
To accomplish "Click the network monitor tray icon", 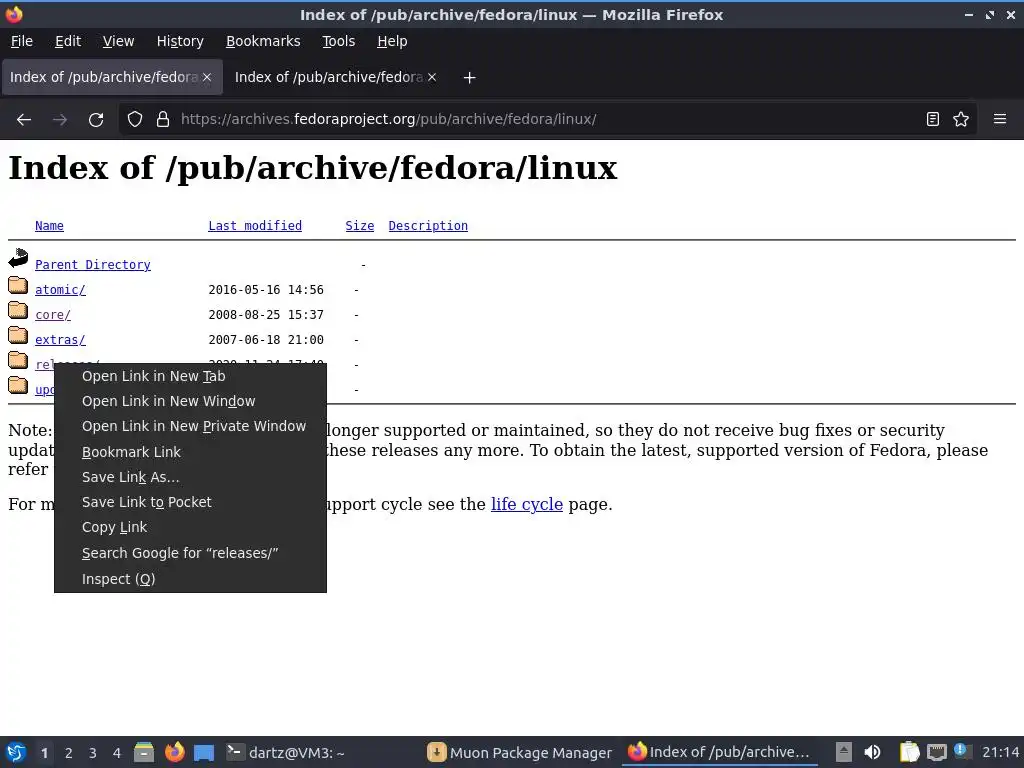I will pos(937,752).
